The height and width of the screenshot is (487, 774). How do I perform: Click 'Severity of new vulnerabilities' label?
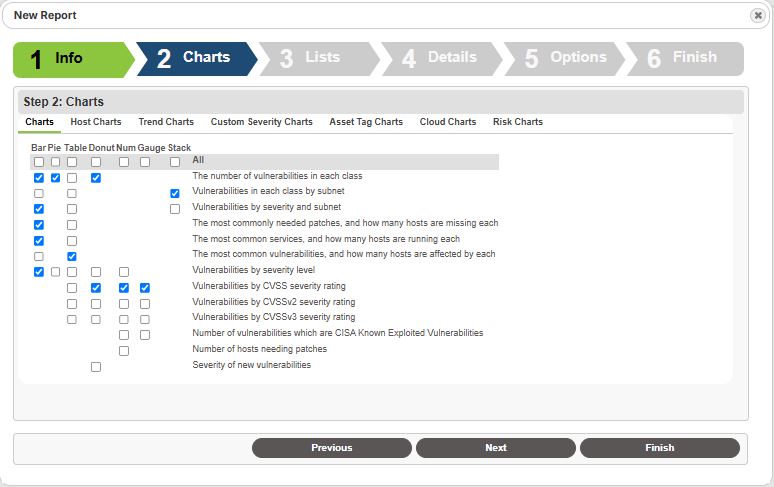(252, 365)
